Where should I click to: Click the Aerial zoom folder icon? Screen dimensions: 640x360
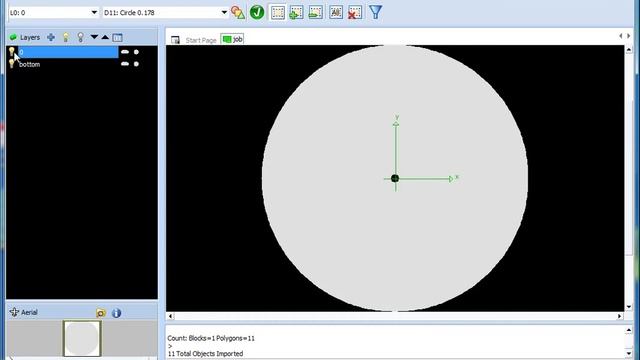click(101, 313)
